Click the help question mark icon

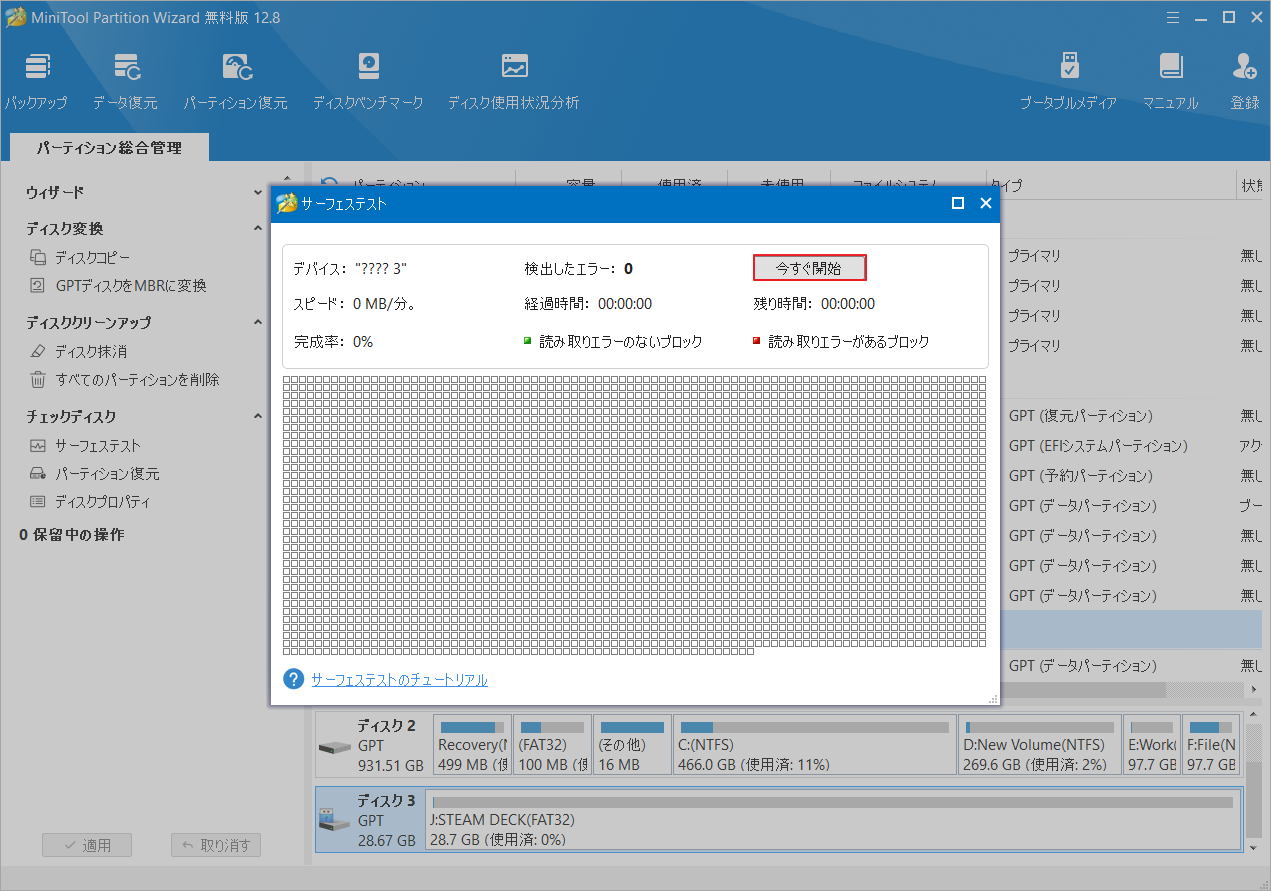pyautogui.click(x=294, y=679)
